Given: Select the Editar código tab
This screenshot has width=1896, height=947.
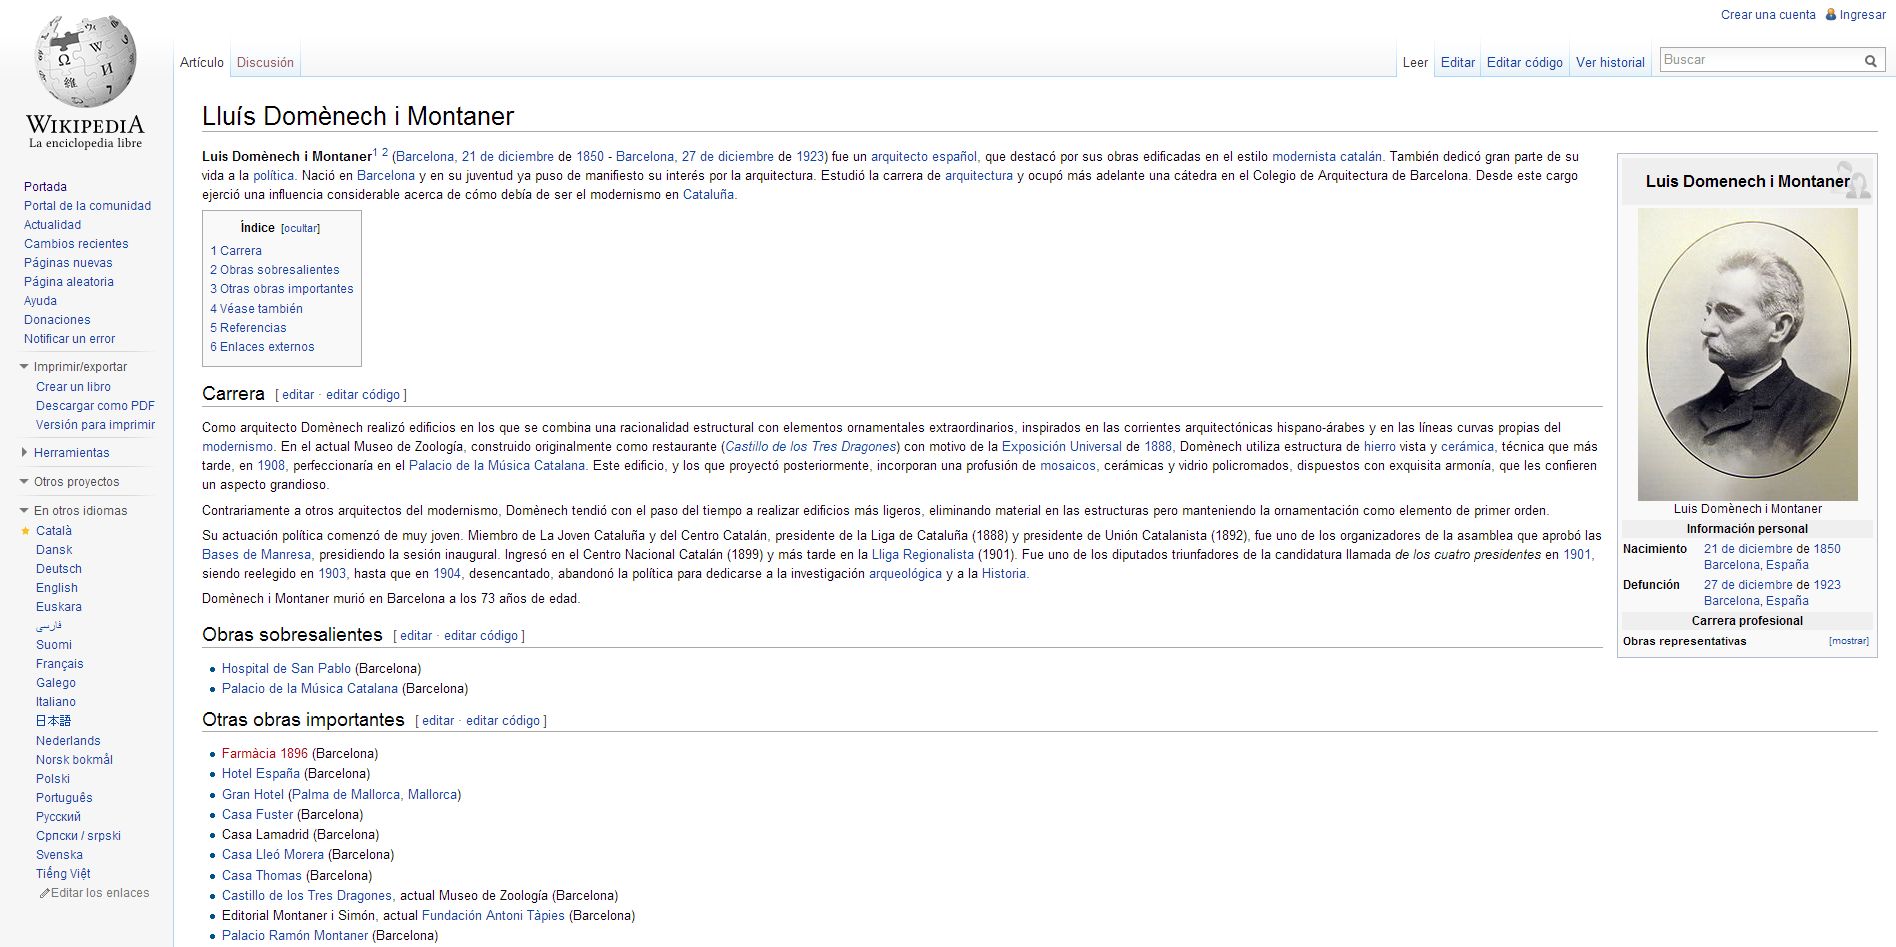Looking at the screenshot, I should 1524,62.
